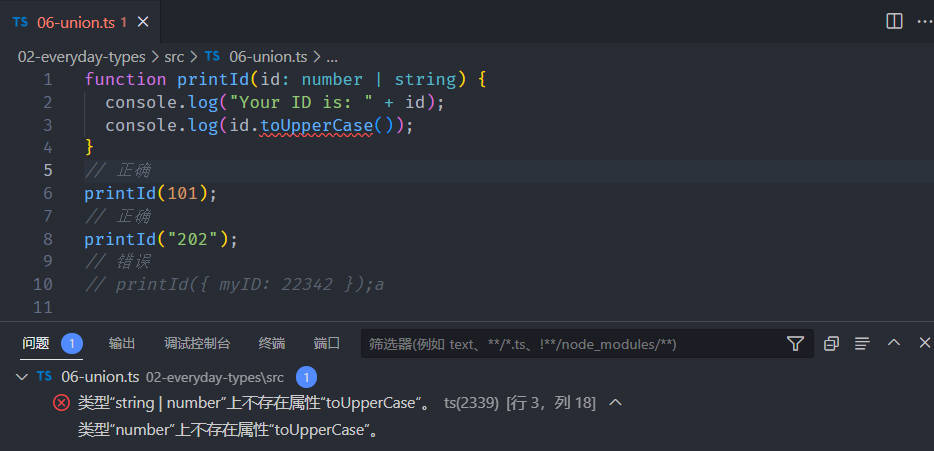Click the commented printId({ myID: 22342 }) line
Viewport: 934px width, 451px height.
coord(234,285)
